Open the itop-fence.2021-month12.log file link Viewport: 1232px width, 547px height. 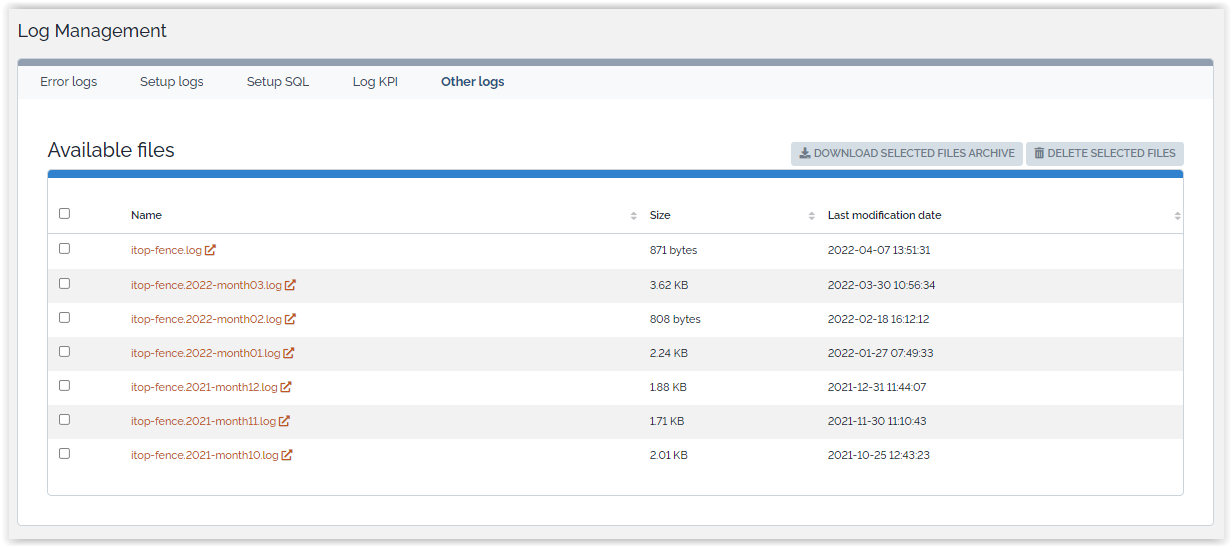(x=204, y=387)
